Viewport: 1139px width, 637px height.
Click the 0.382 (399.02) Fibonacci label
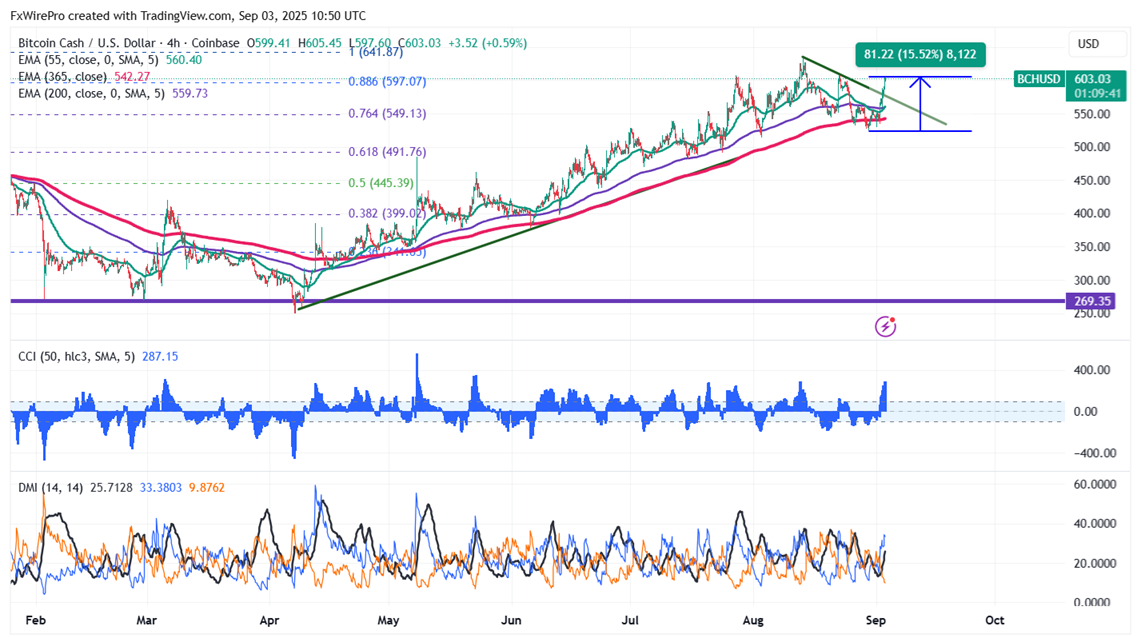click(387, 214)
